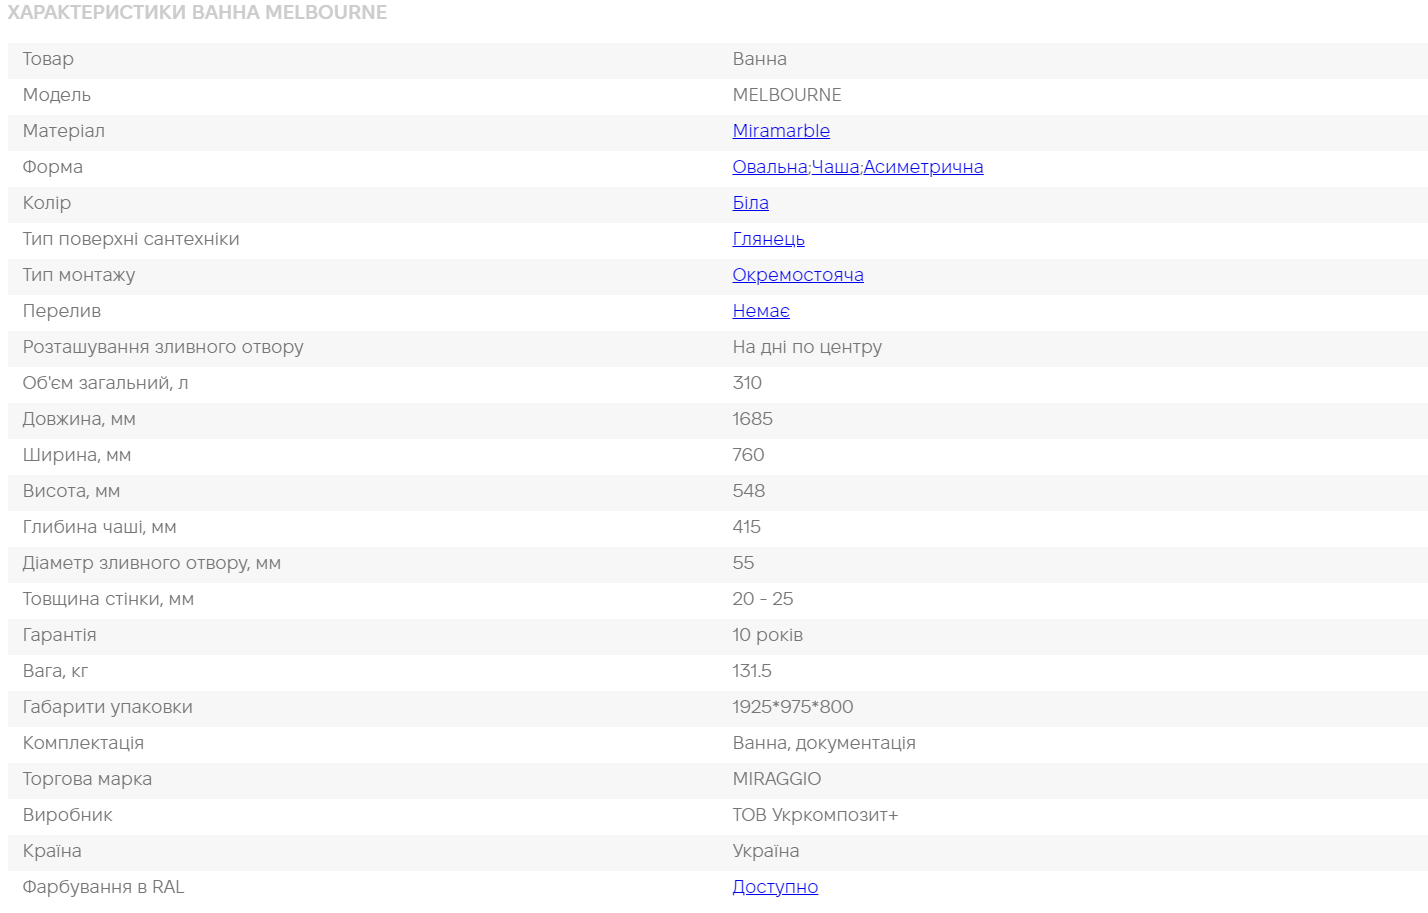The width and height of the screenshot is (1428, 913).
Task: Click the MELBOURNE model value
Action: tap(786, 95)
